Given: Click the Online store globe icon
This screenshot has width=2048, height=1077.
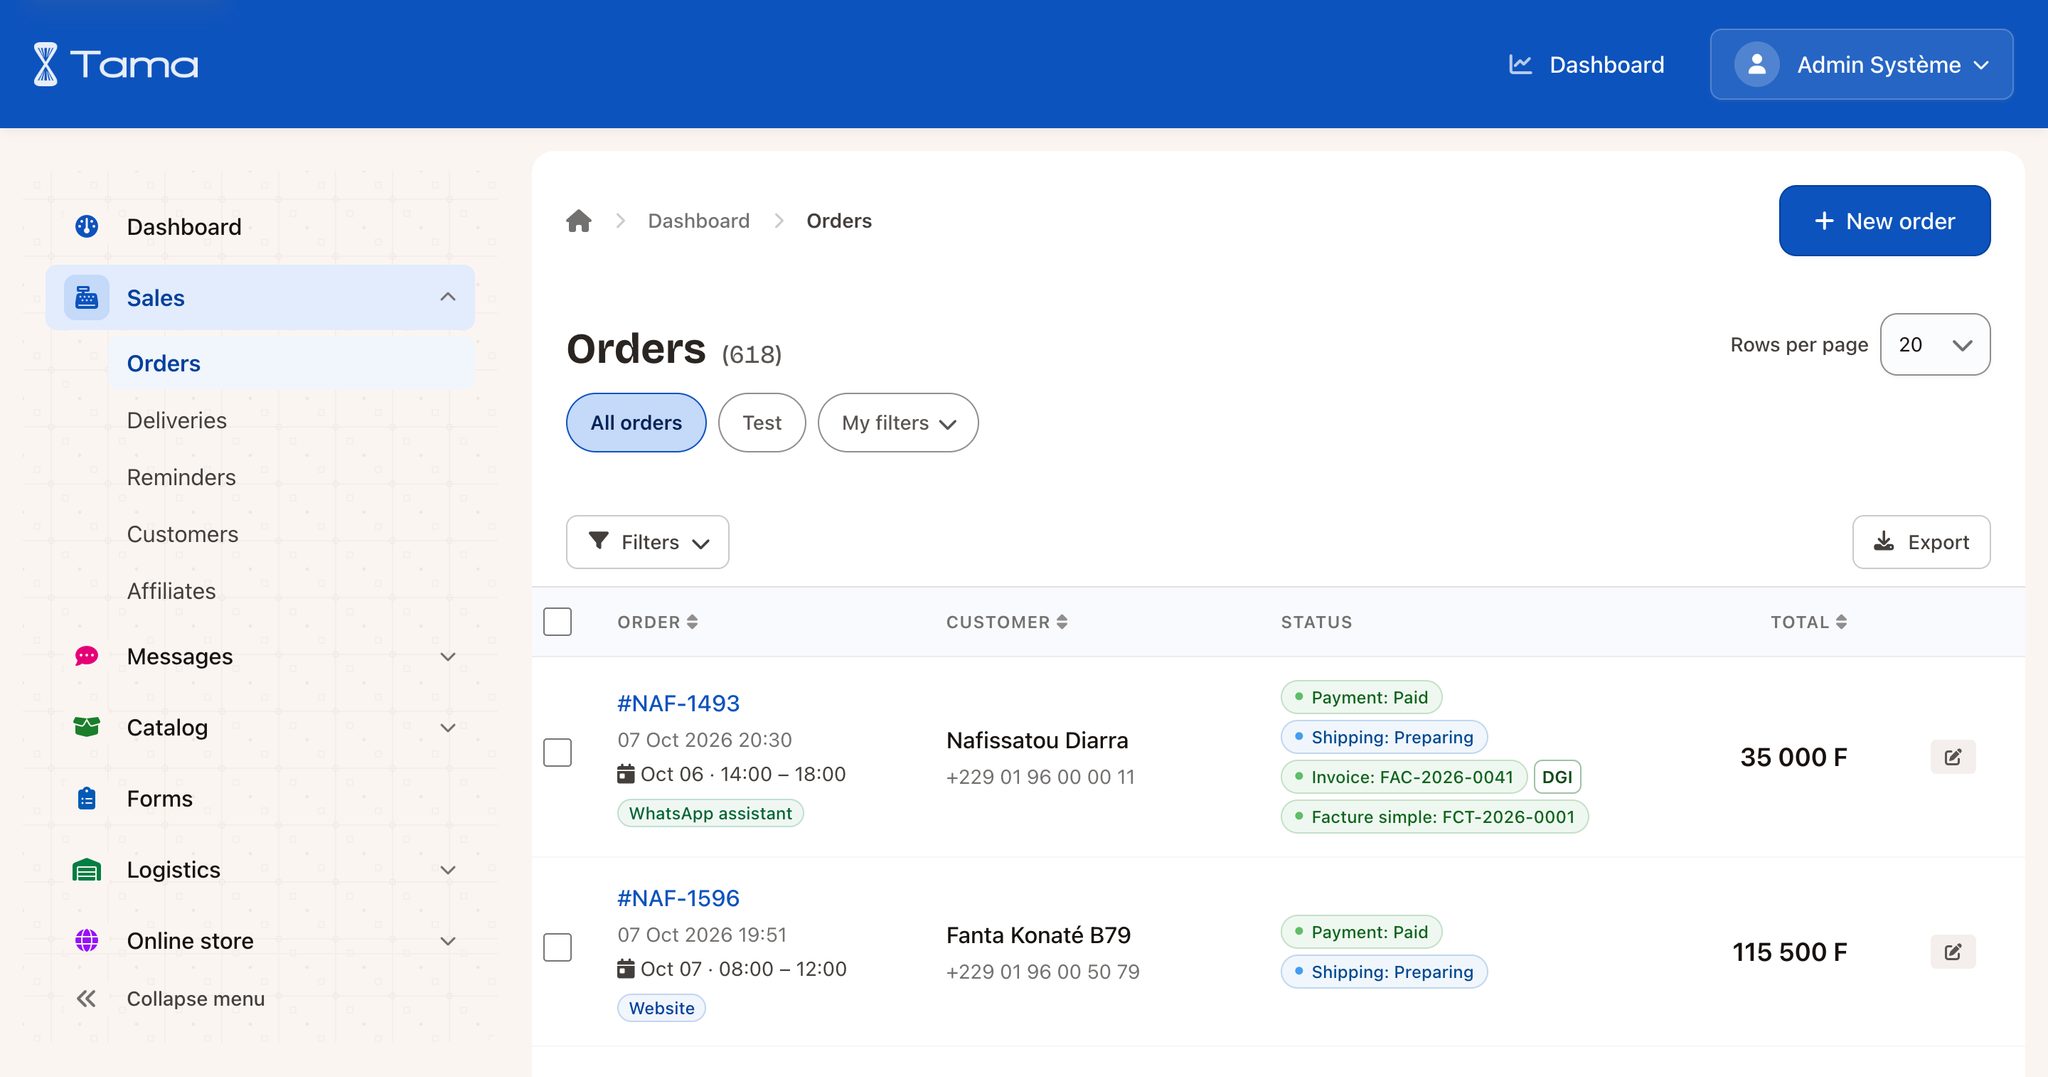Looking at the screenshot, I should click(87, 940).
